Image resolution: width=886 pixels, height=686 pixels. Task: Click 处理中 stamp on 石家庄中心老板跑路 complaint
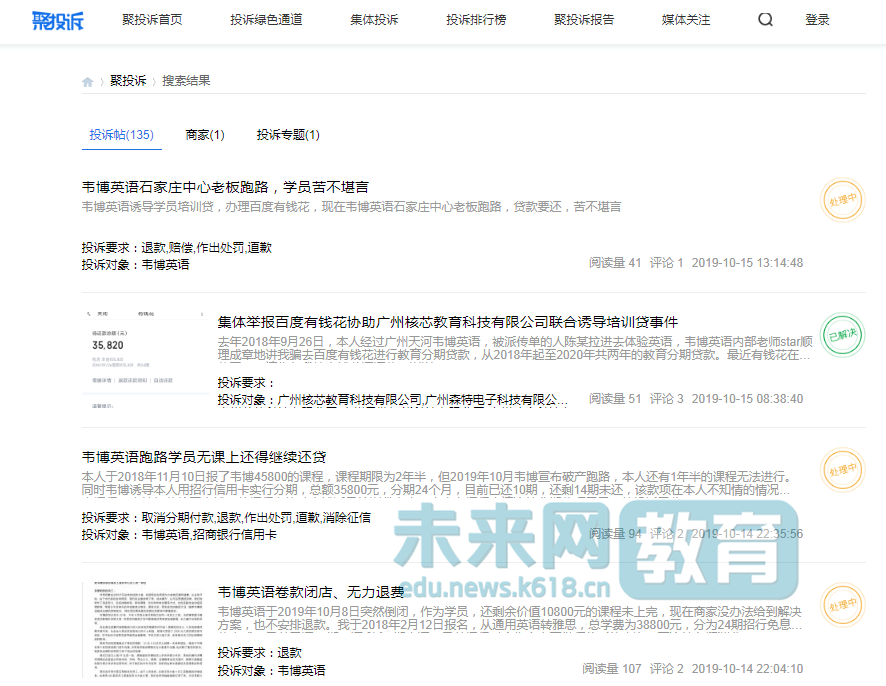(842, 200)
